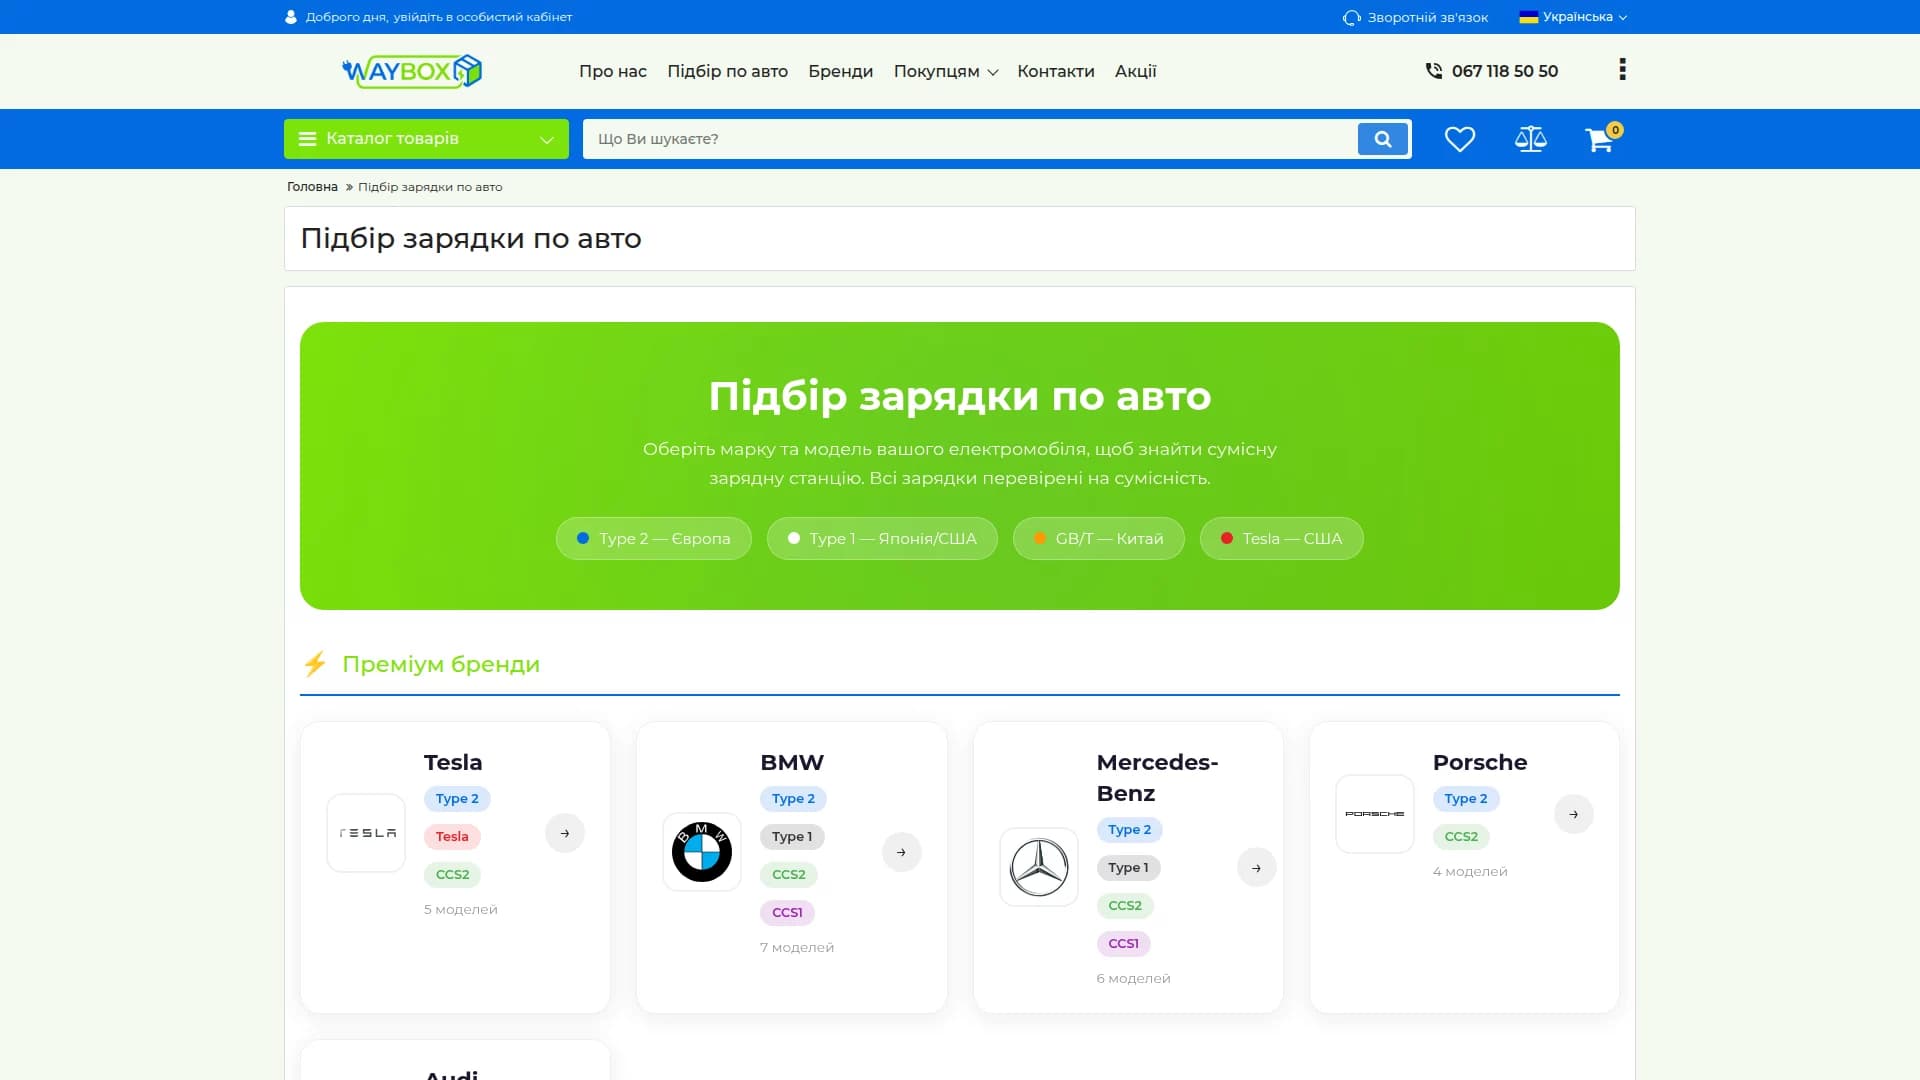1920x1080 pixels.
Task: Click the lightning bolt icon near Преміум бренди
Action: [x=315, y=664]
